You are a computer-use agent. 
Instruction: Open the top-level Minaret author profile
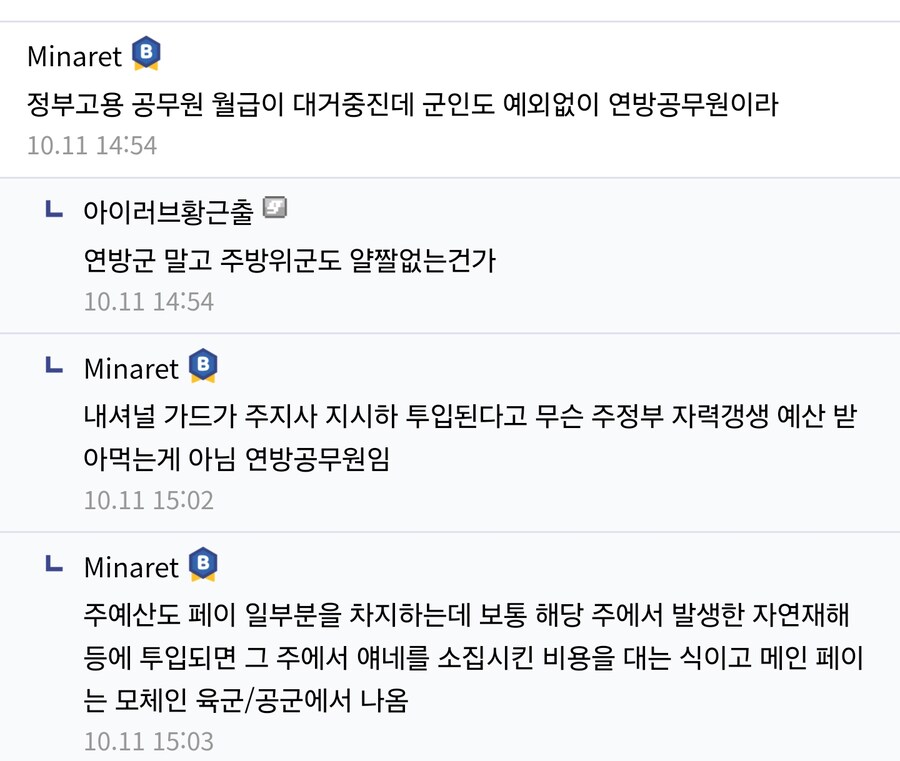pyautogui.click(x=74, y=56)
